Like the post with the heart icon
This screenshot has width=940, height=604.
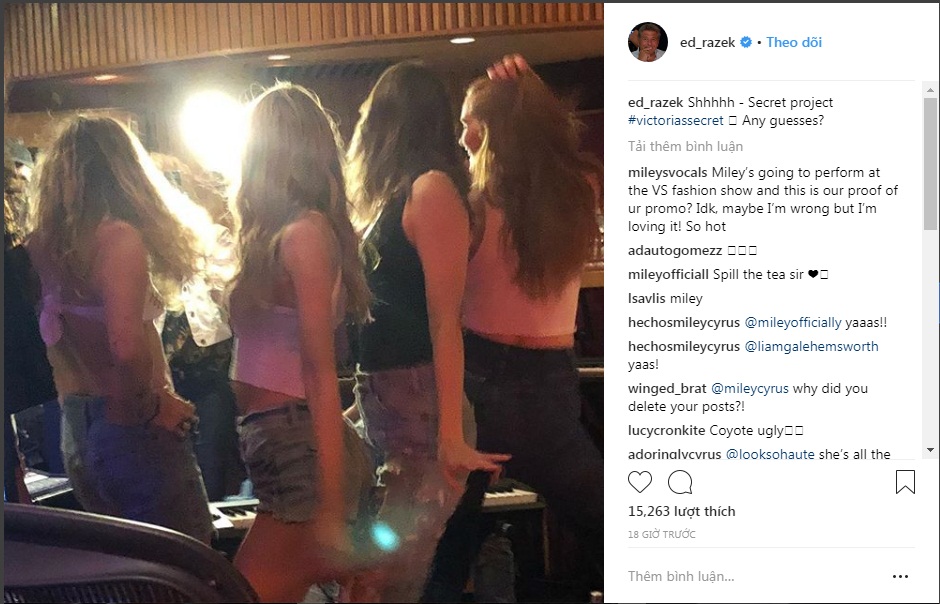[640, 482]
